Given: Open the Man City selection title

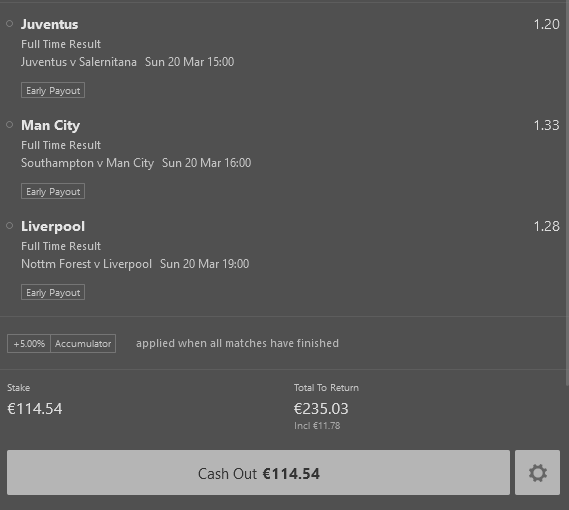Looking at the screenshot, I should (x=50, y=126).
